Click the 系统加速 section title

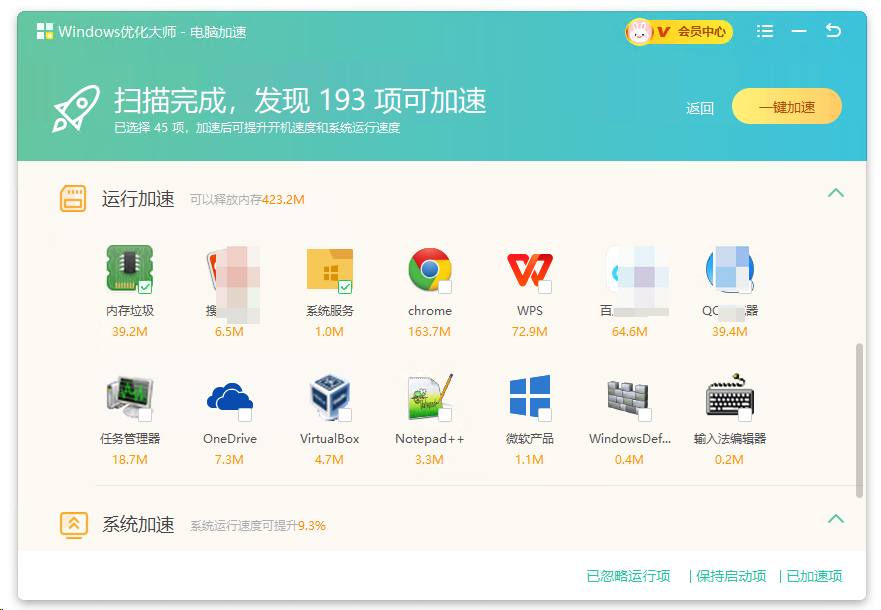[138, 525]
